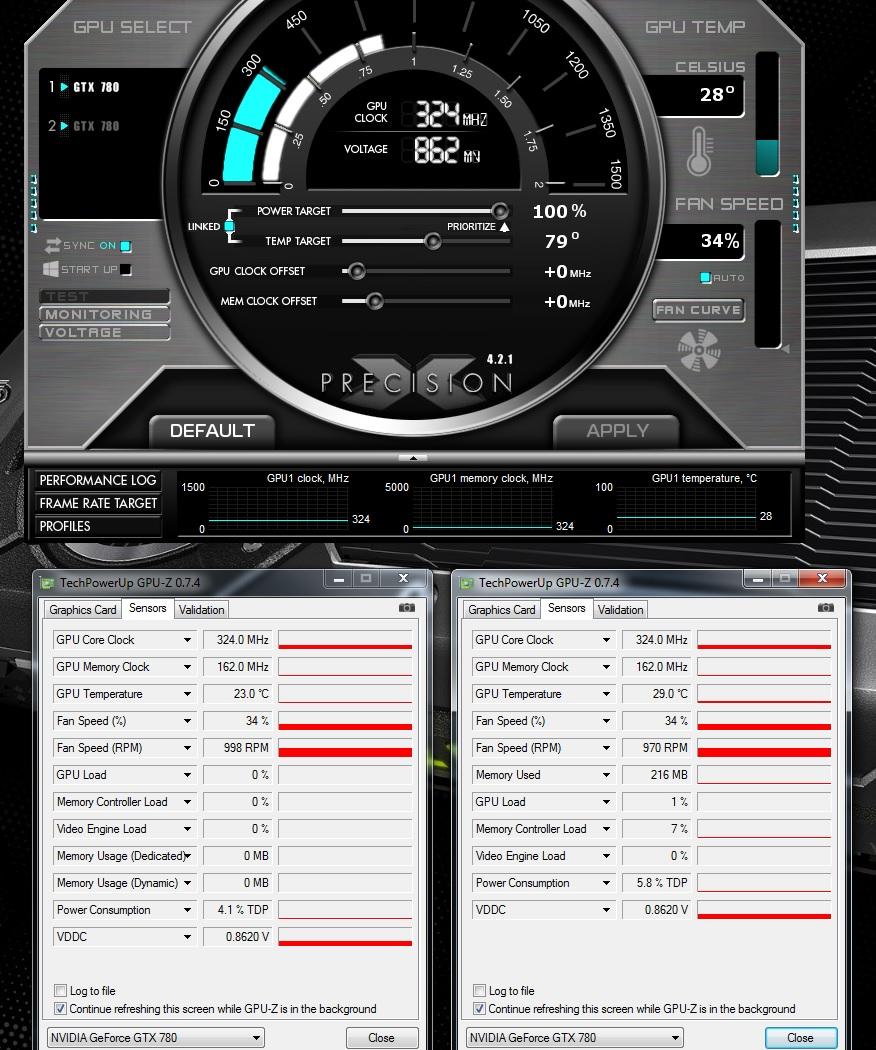Click the DEFAULT button

point(212,431)
